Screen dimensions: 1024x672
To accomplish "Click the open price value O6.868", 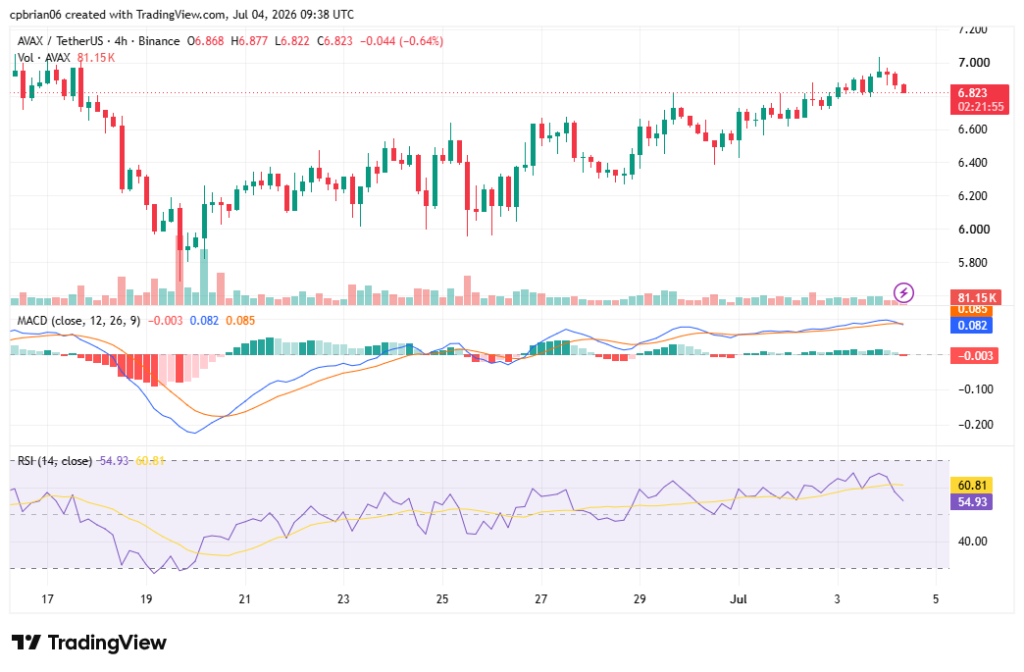I will [205, 41].
